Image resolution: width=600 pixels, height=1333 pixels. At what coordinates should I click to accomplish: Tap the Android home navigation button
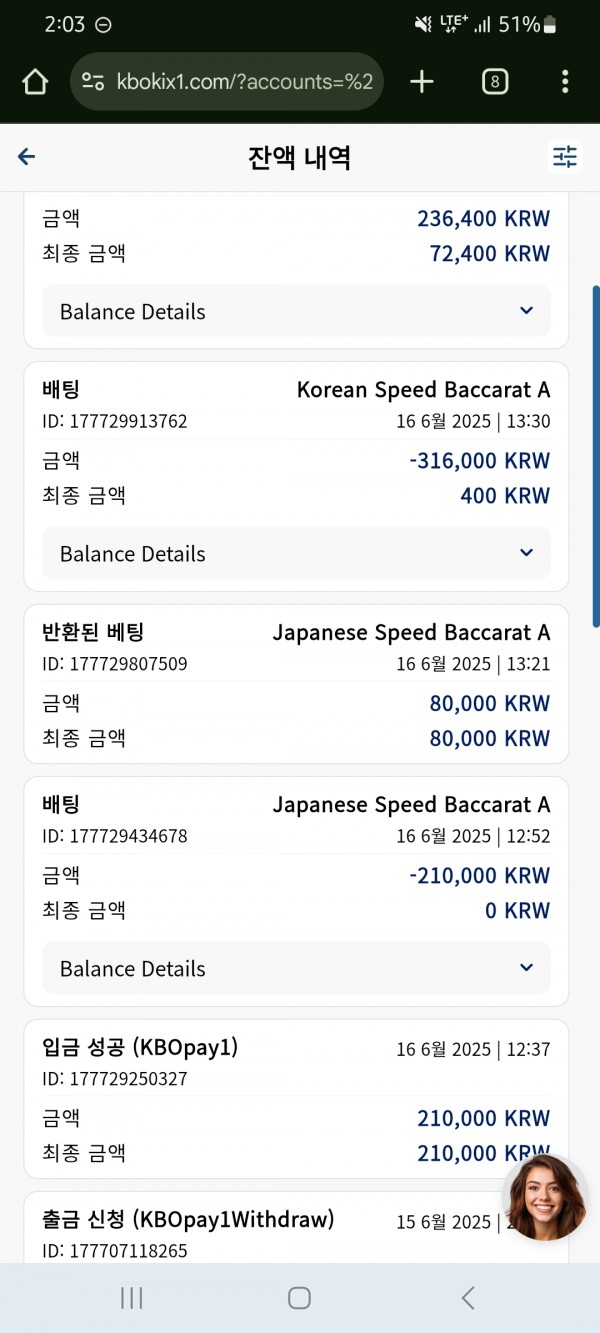[x=299, y=1298]
